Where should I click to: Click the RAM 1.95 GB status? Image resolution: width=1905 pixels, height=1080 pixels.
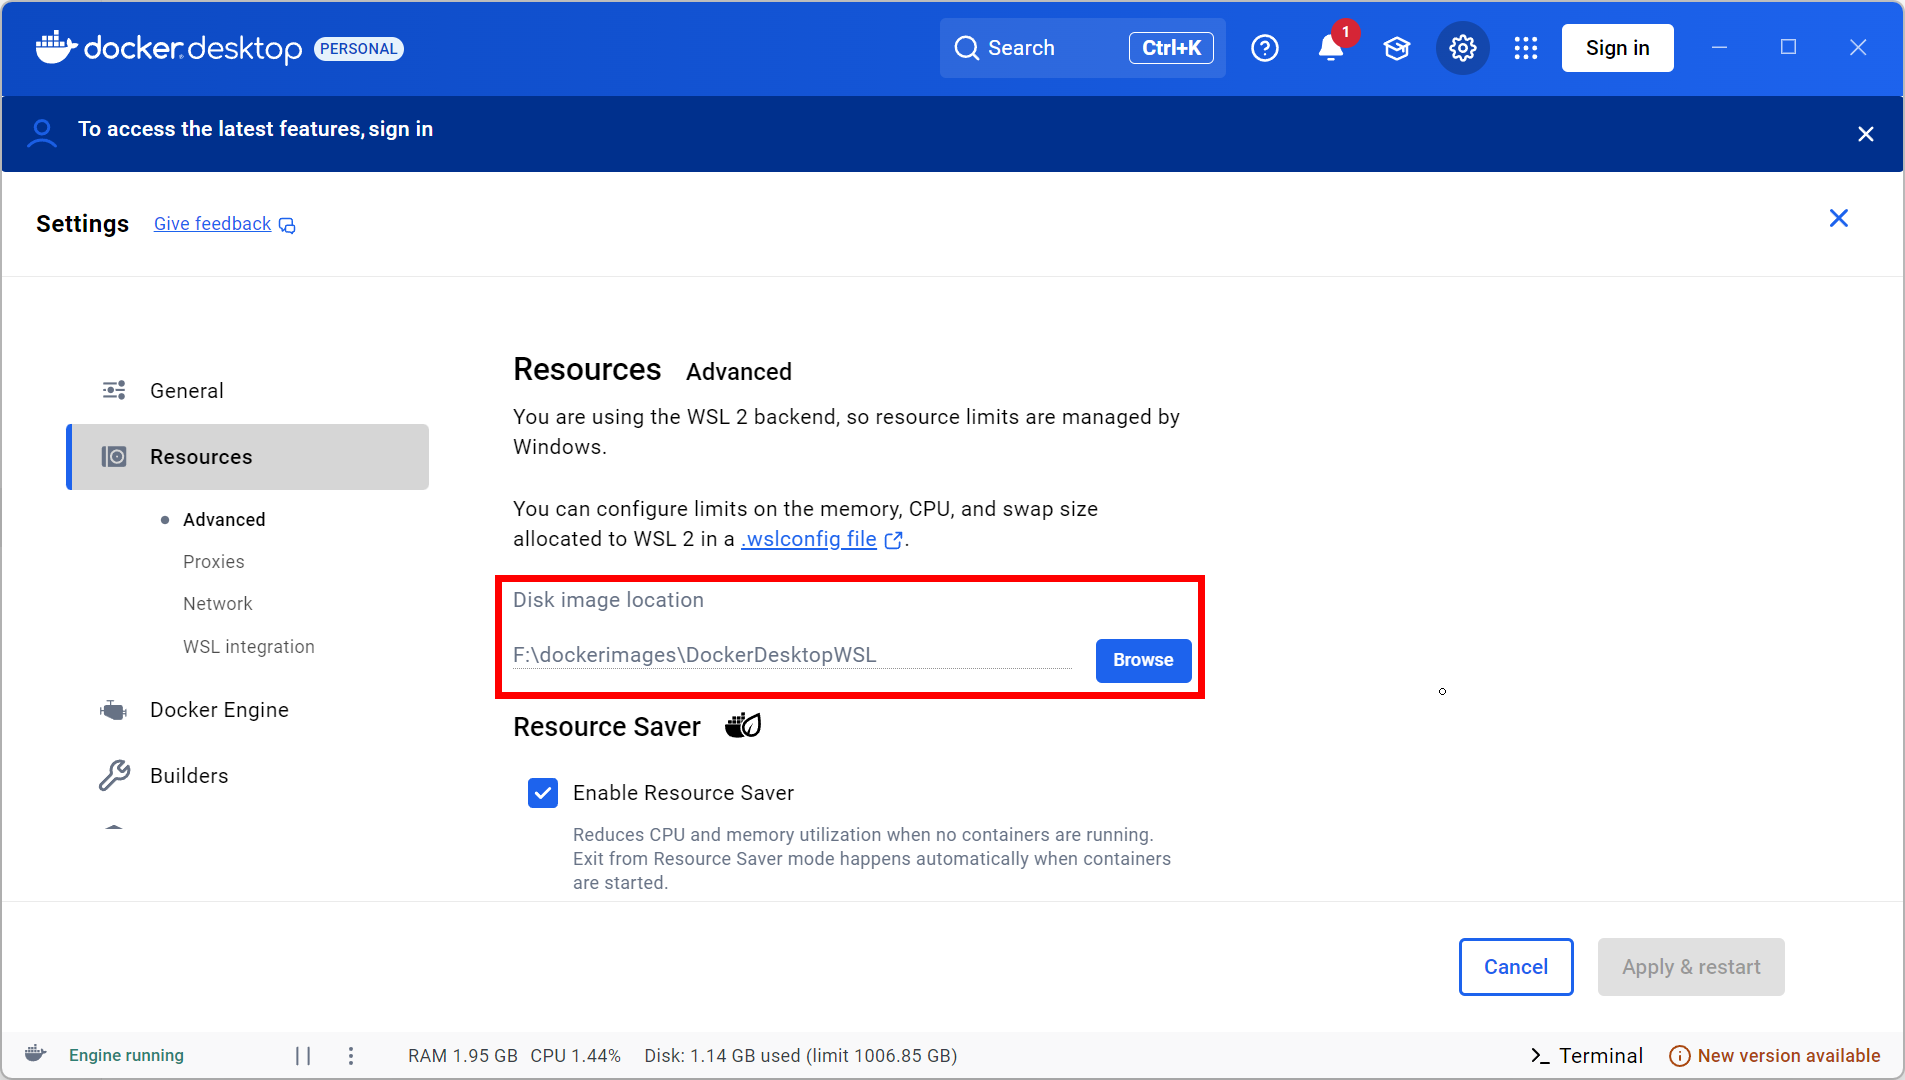463,1056
